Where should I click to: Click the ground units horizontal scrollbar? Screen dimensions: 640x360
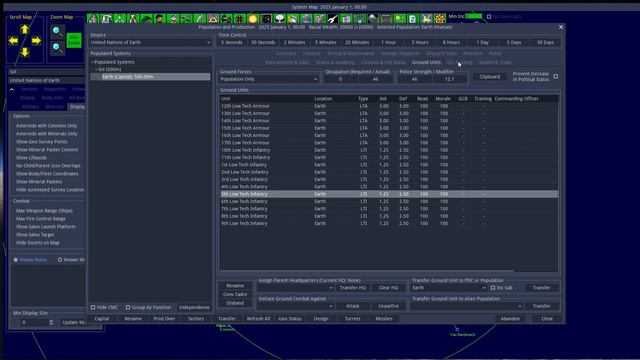click(x=367, y=271)
